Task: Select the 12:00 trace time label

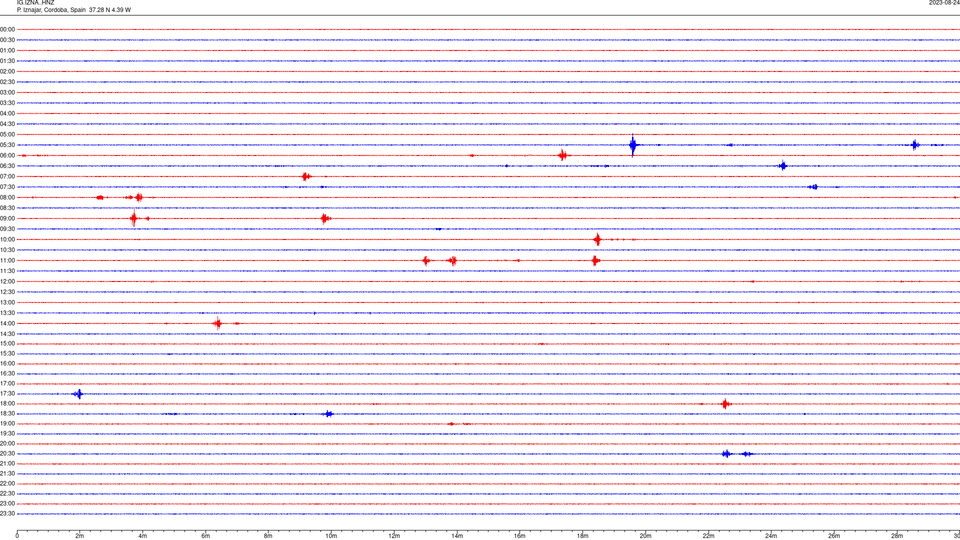Action: (7, 282)
